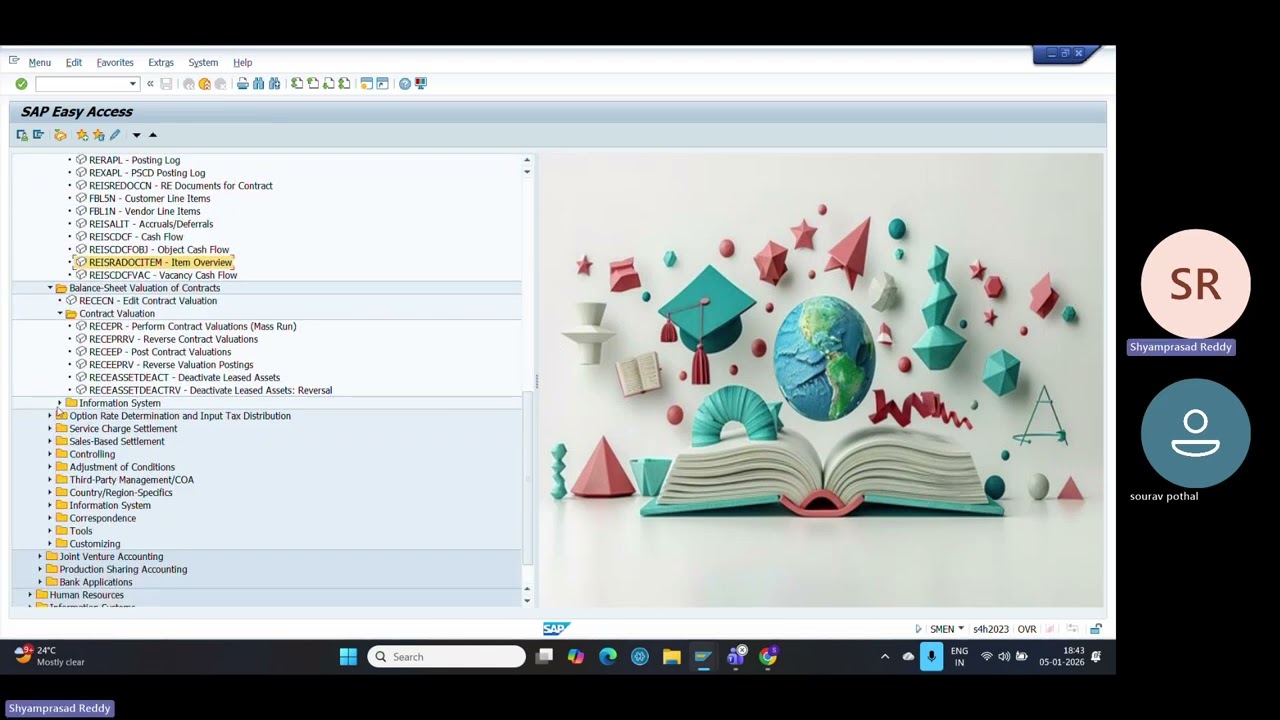Click the Add to Favorites star icon
This screenshot has width=1280, height=720.
point(82,135)
